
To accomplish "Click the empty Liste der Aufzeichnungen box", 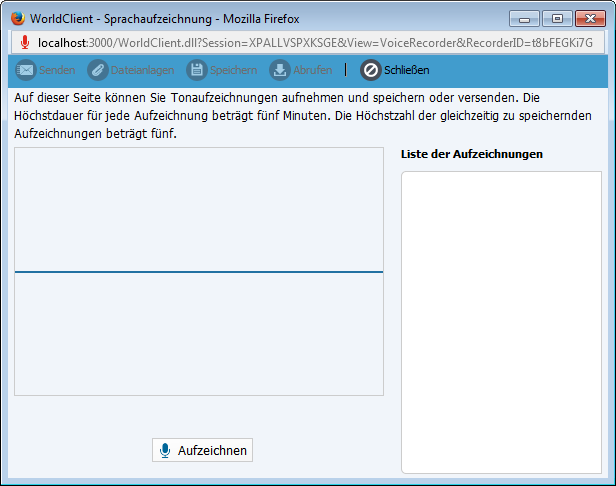I will 501,320.
